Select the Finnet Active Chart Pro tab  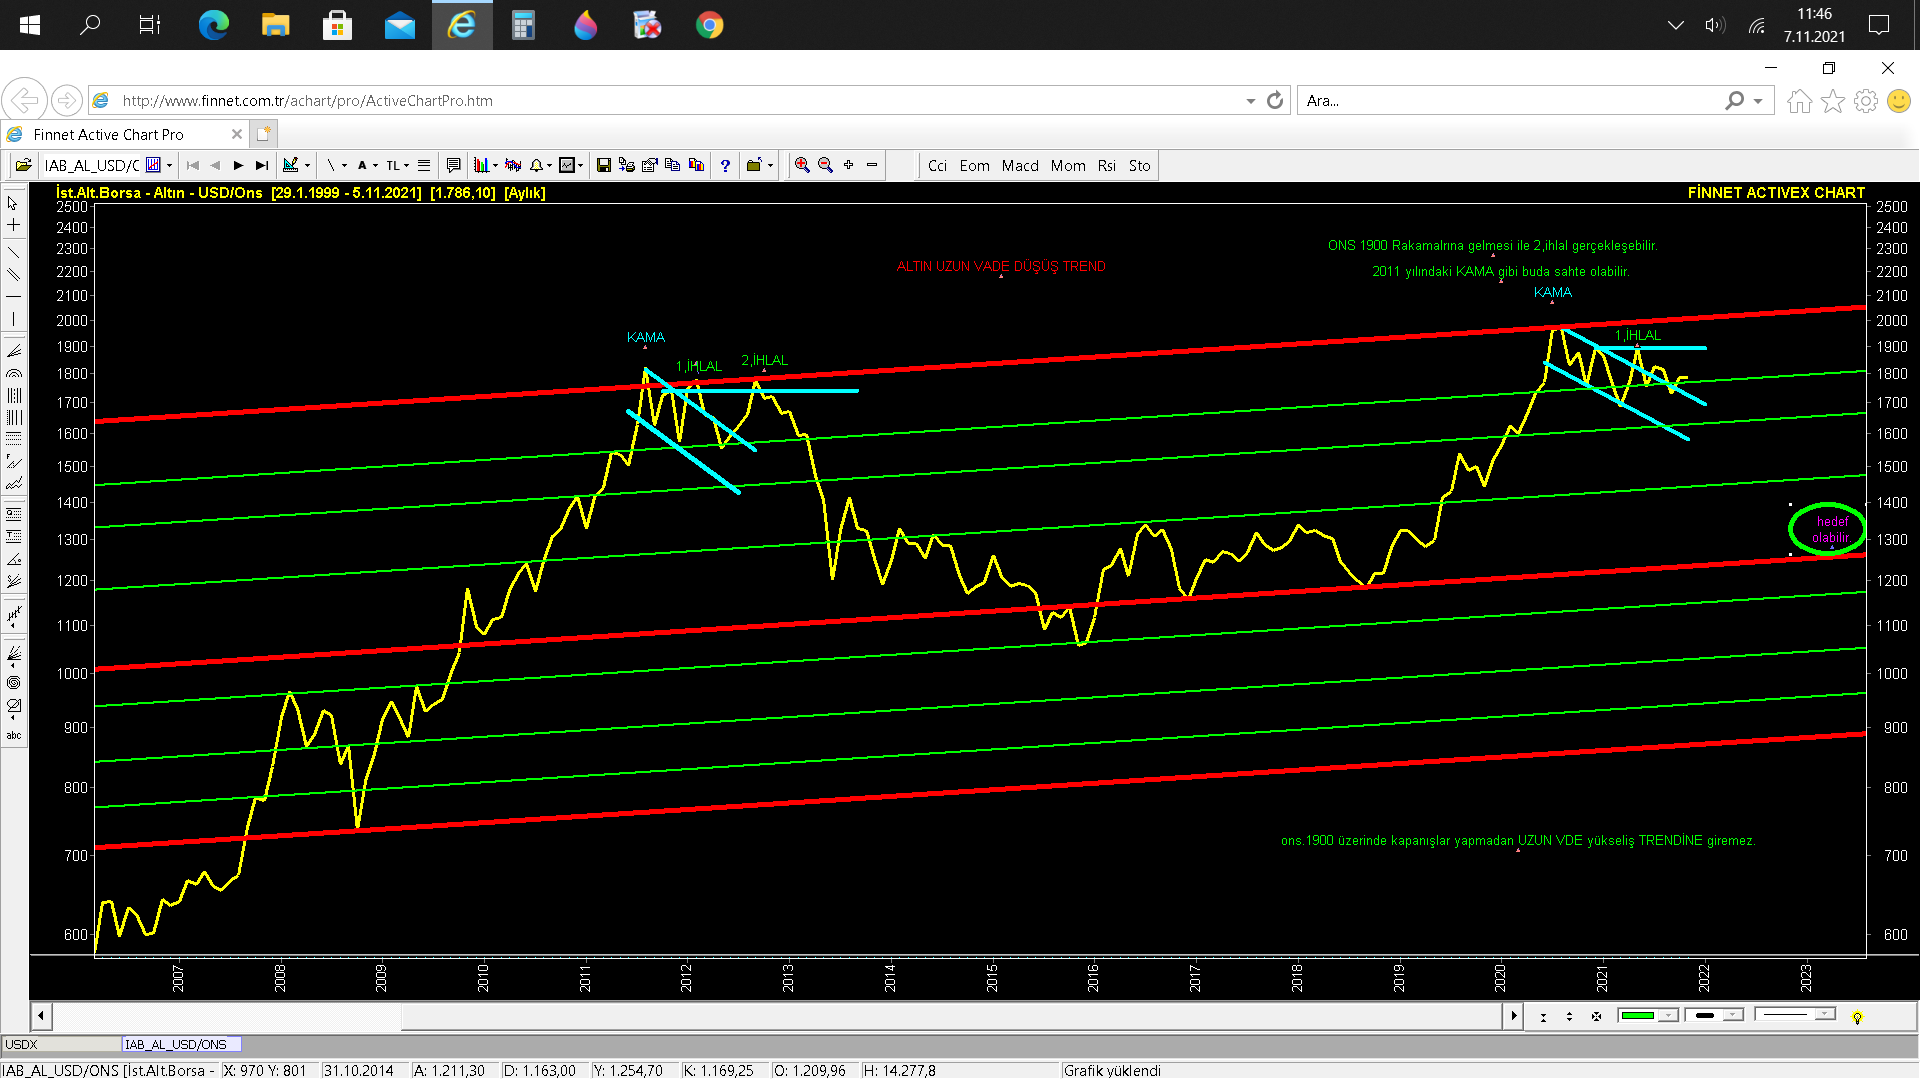click(x=108, y=134)
